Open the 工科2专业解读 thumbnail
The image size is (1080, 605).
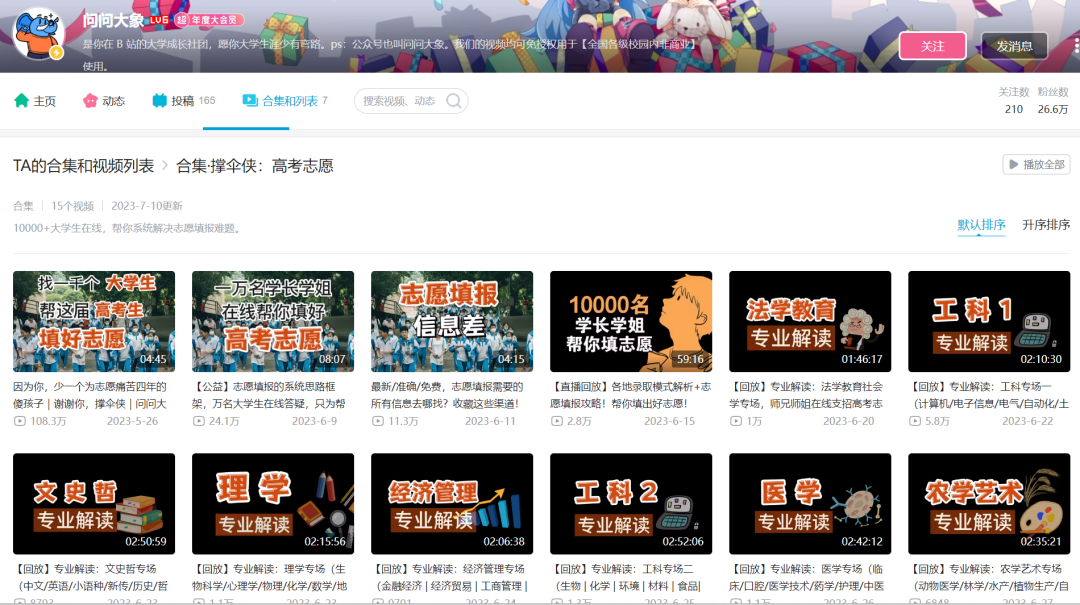pyautogui.click(x=631, y=504)
